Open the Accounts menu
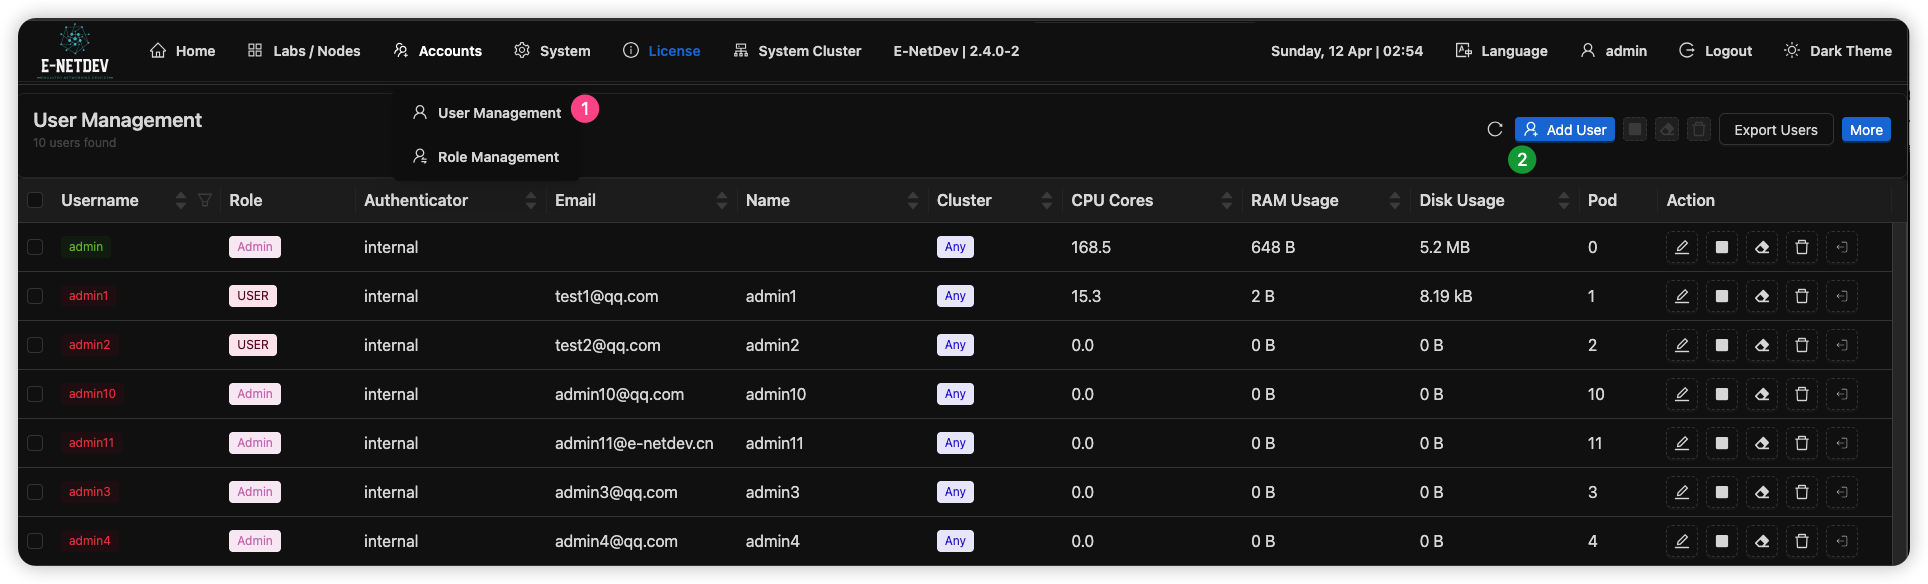1928x584 pixels. pos(438,51)
